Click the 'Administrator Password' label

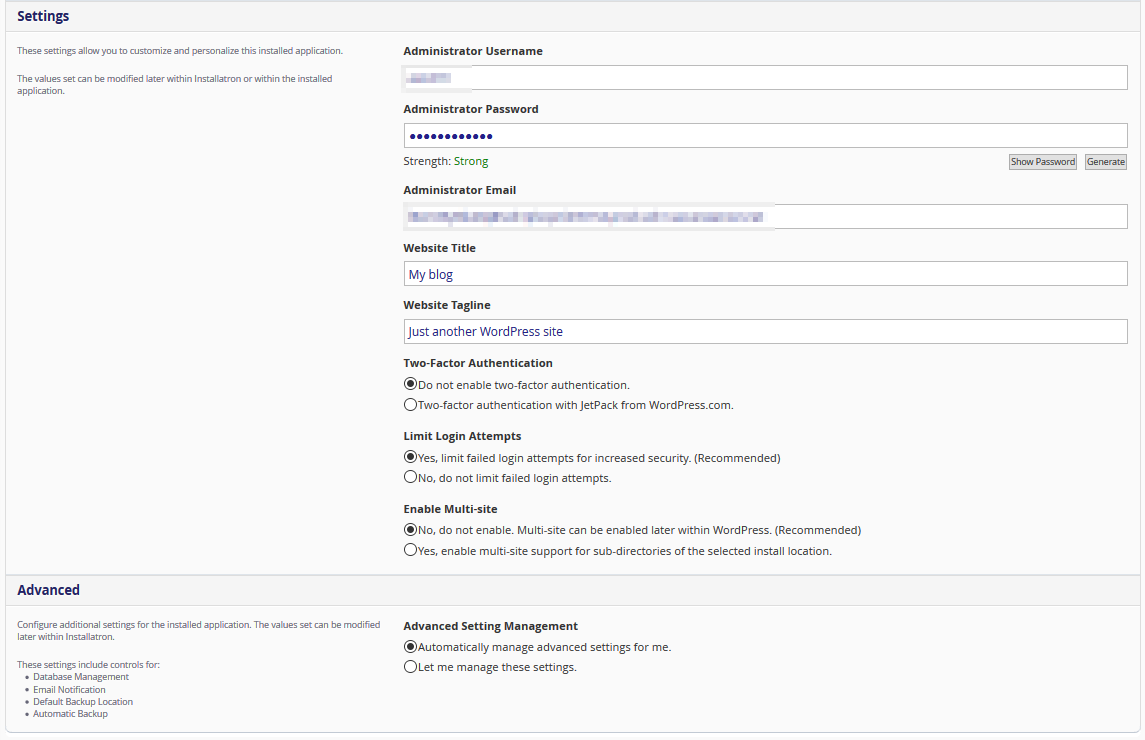(x=471, y=109)
